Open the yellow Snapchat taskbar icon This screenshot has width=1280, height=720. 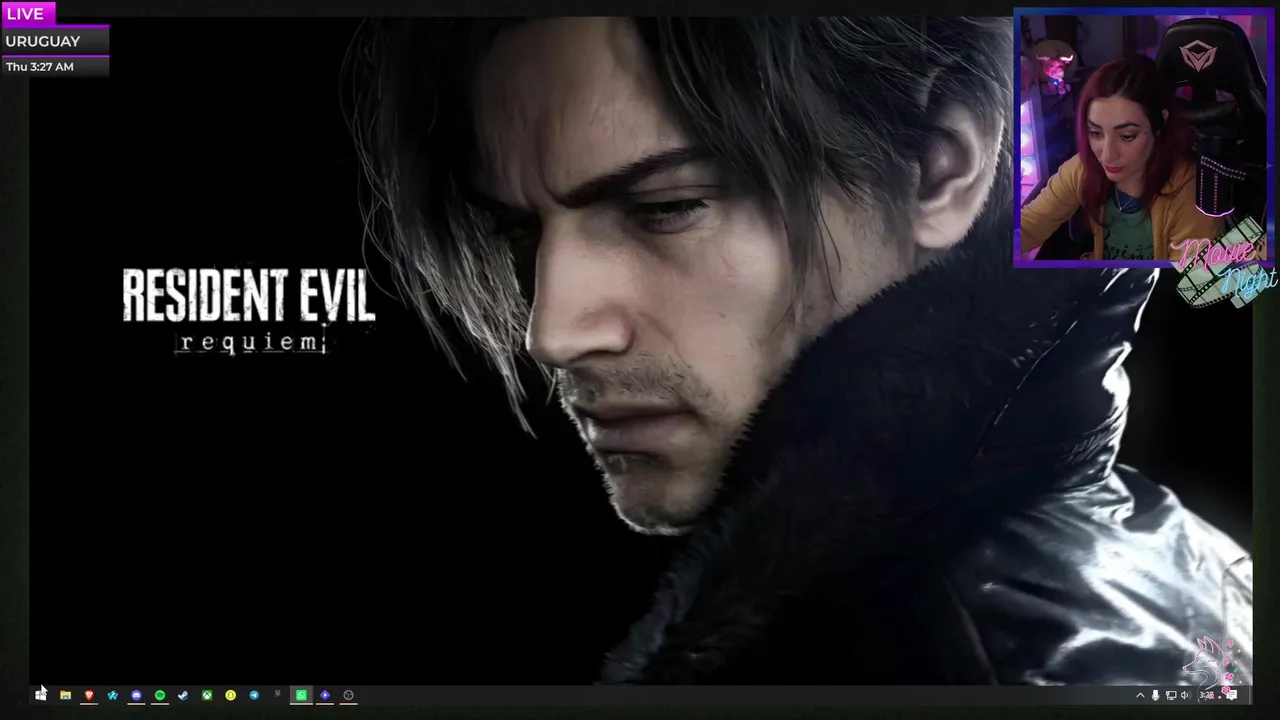(x=231, y=695)
